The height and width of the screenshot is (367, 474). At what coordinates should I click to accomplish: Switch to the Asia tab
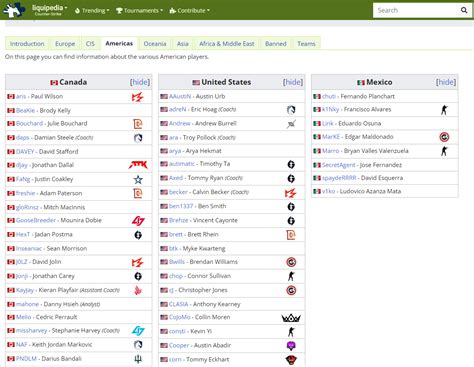183,44
